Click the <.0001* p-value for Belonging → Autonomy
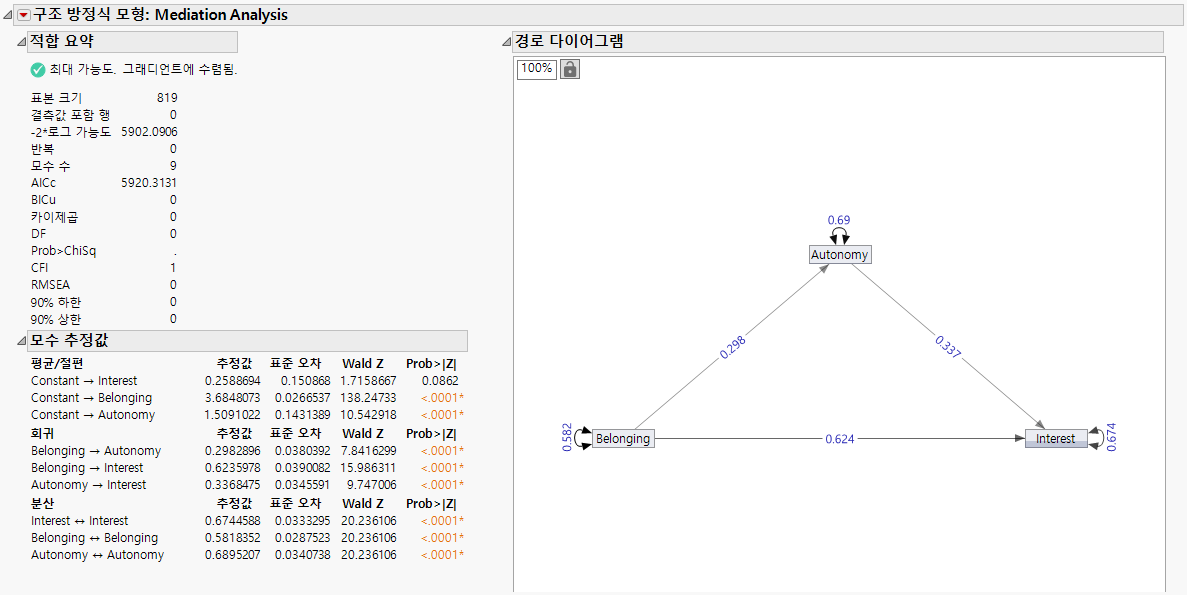 tap(442, 451)
